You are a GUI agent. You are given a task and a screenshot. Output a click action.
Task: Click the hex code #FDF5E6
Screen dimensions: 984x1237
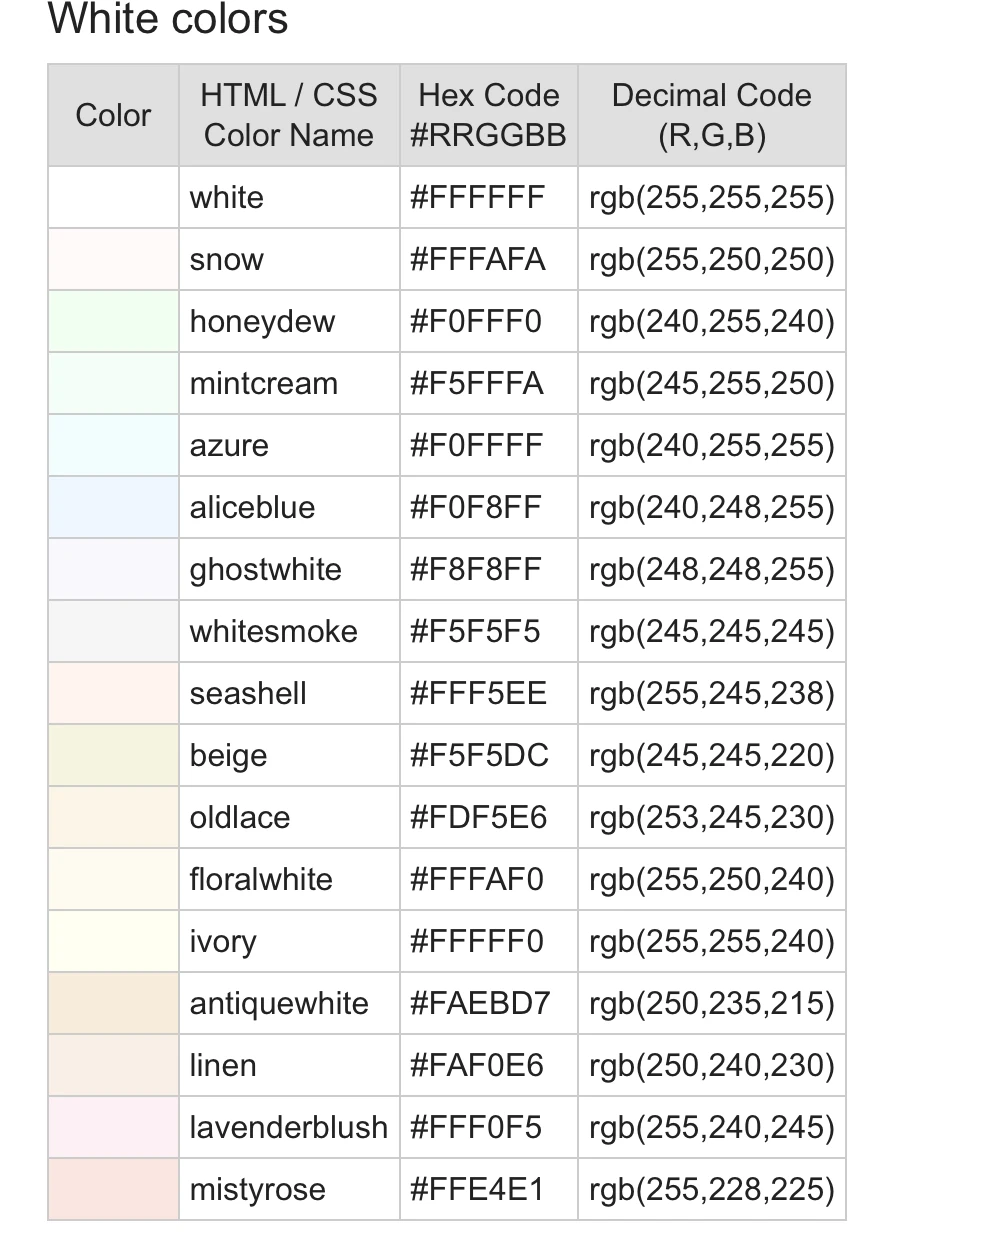(x=478, y=817)
